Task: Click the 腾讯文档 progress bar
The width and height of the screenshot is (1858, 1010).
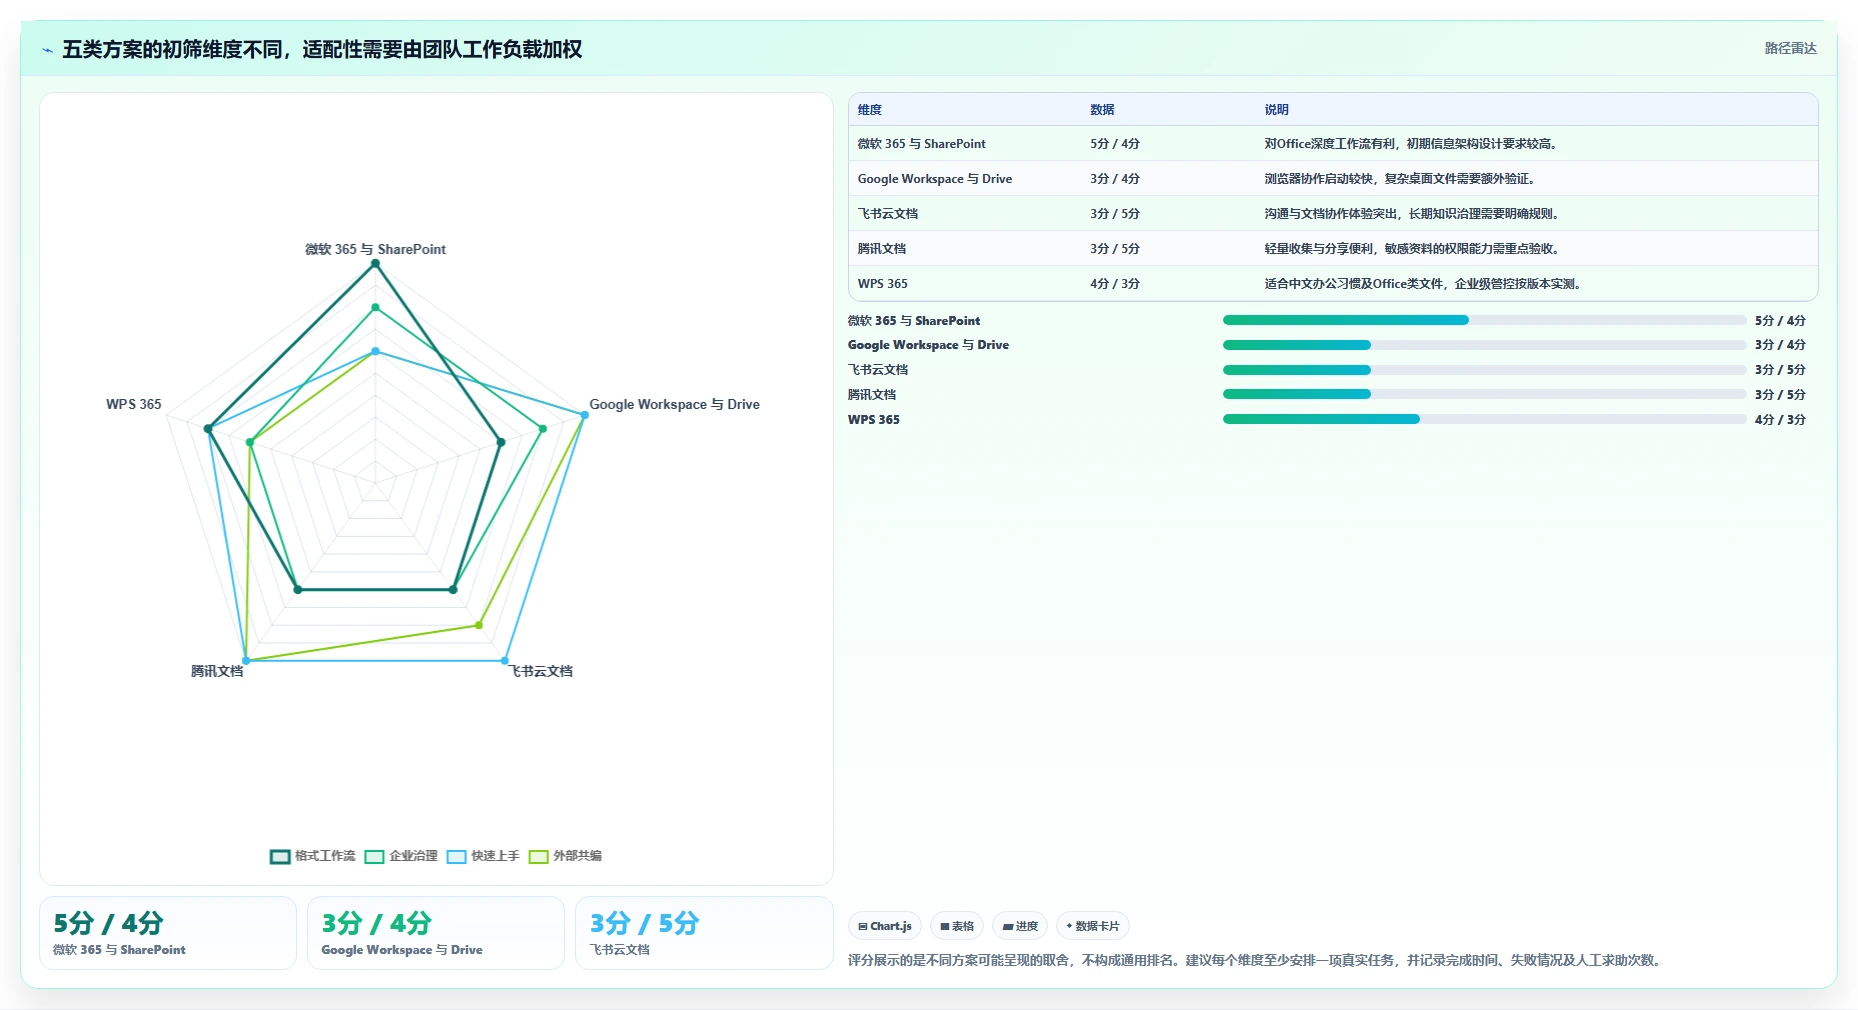Action: click(1484, 394)
